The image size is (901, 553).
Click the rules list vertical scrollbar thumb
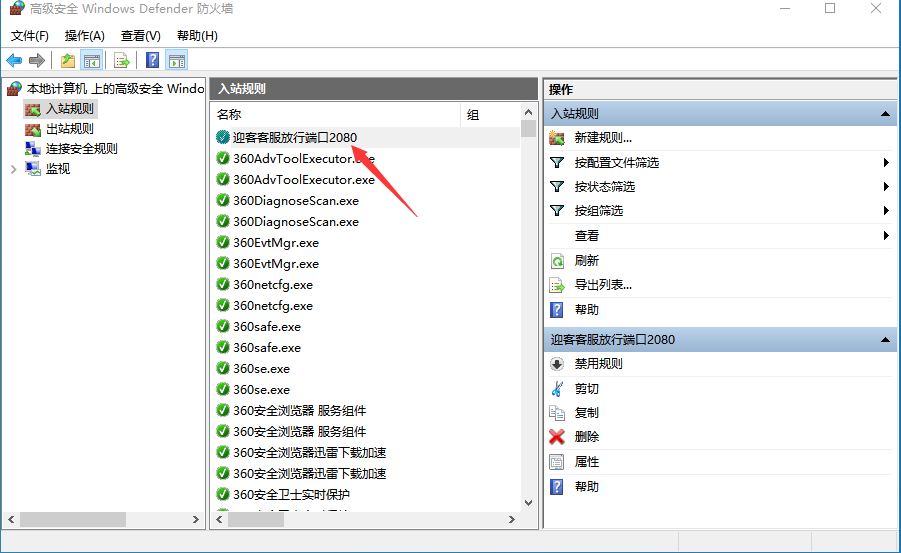pos(529,129)
